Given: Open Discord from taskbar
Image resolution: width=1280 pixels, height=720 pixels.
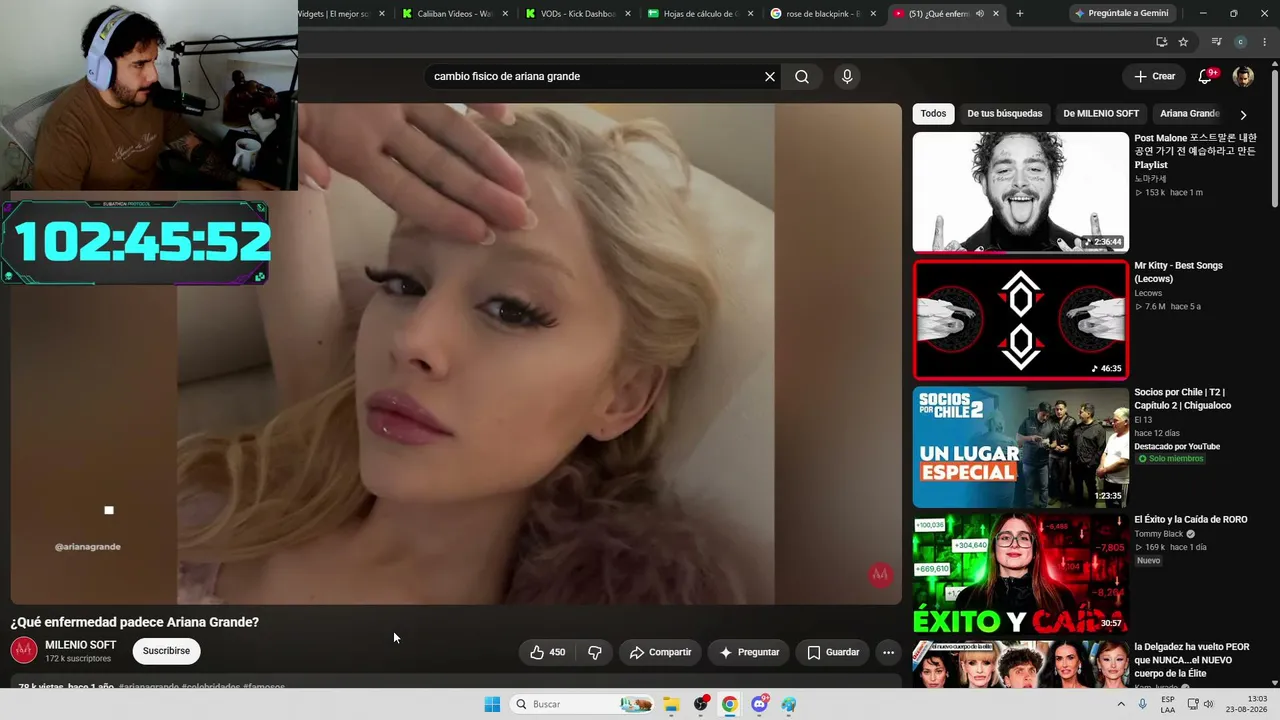Looking at the screenshot, I should coord(760,704).
